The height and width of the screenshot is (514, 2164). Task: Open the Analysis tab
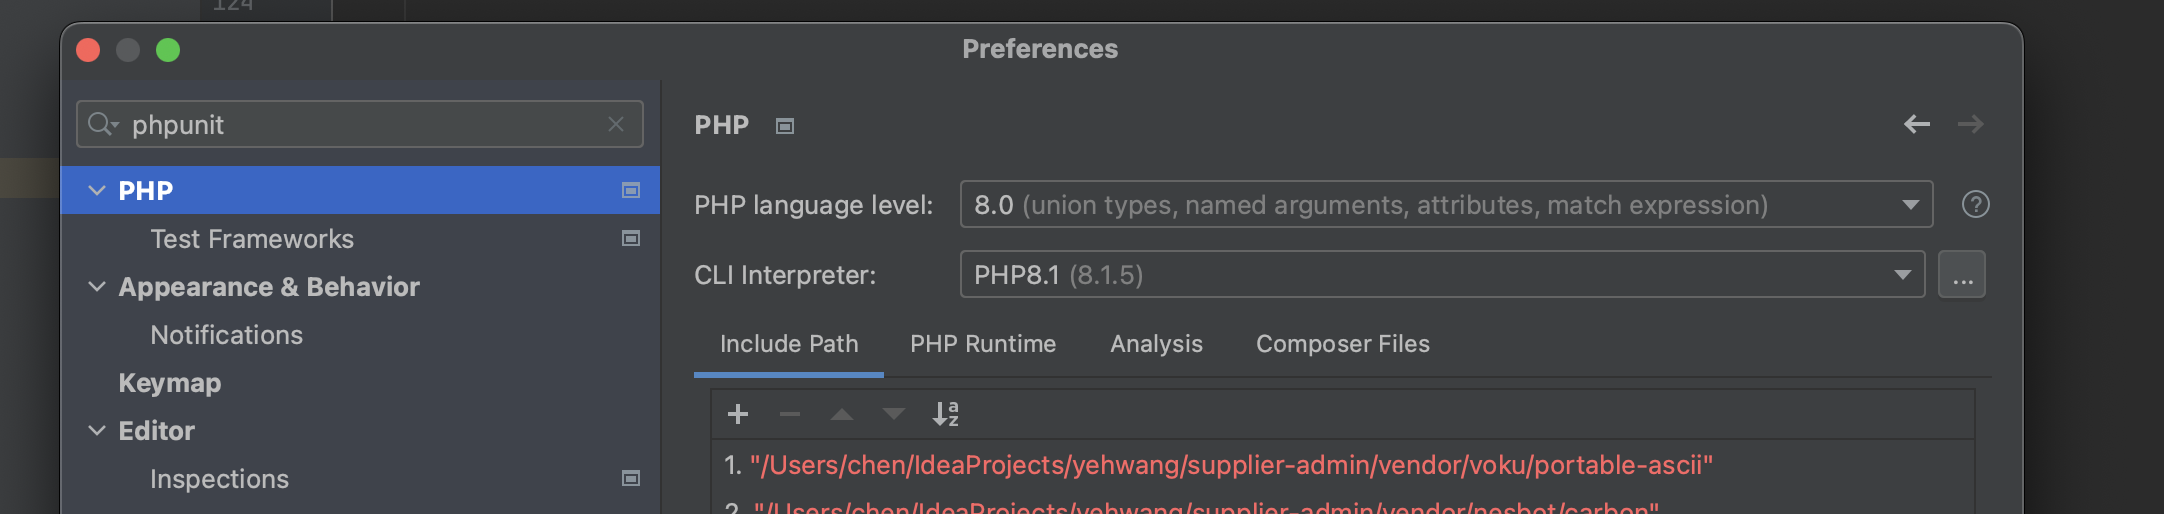click(1156, 344)
